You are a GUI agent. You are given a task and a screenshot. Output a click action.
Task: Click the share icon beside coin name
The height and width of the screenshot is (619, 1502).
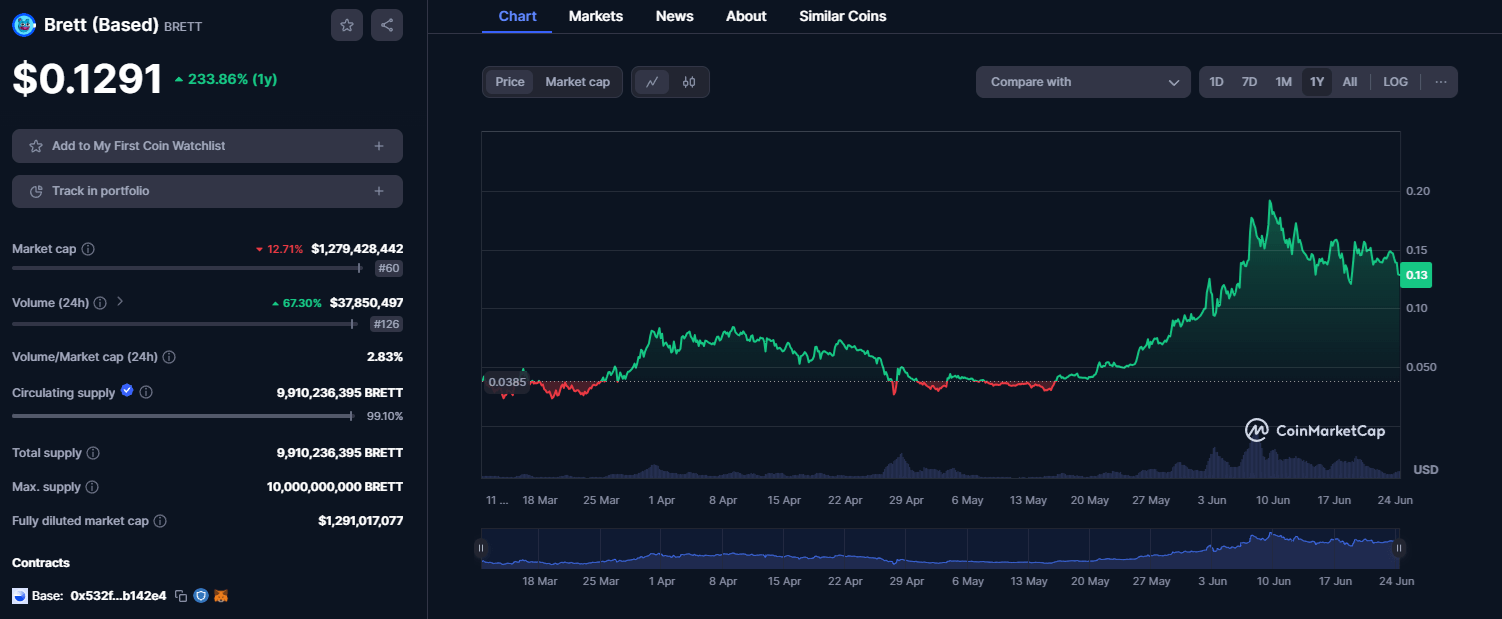pos(387,25)
